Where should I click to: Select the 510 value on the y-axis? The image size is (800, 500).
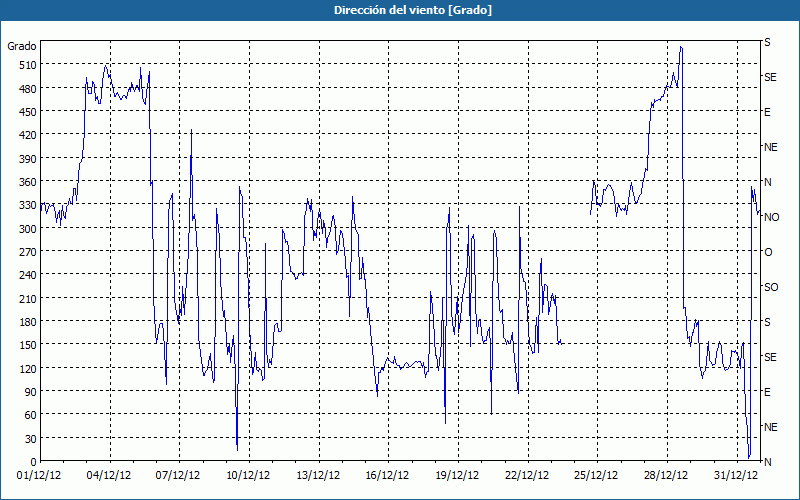click(x=28, y=65)
